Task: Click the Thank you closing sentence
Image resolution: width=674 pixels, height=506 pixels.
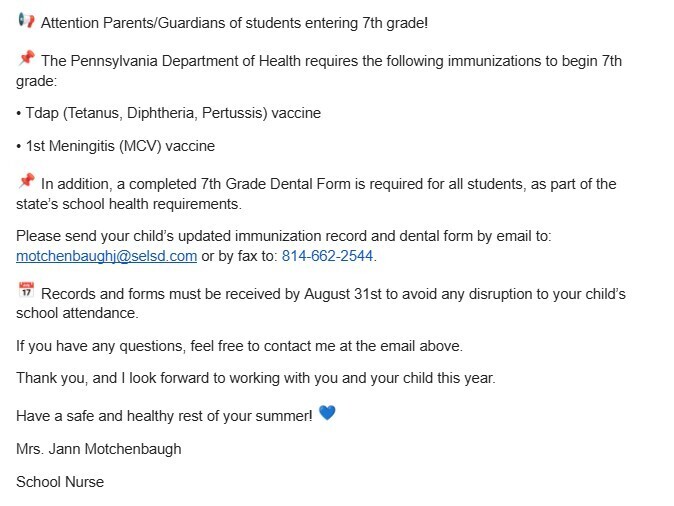Action: click(256, 378)
